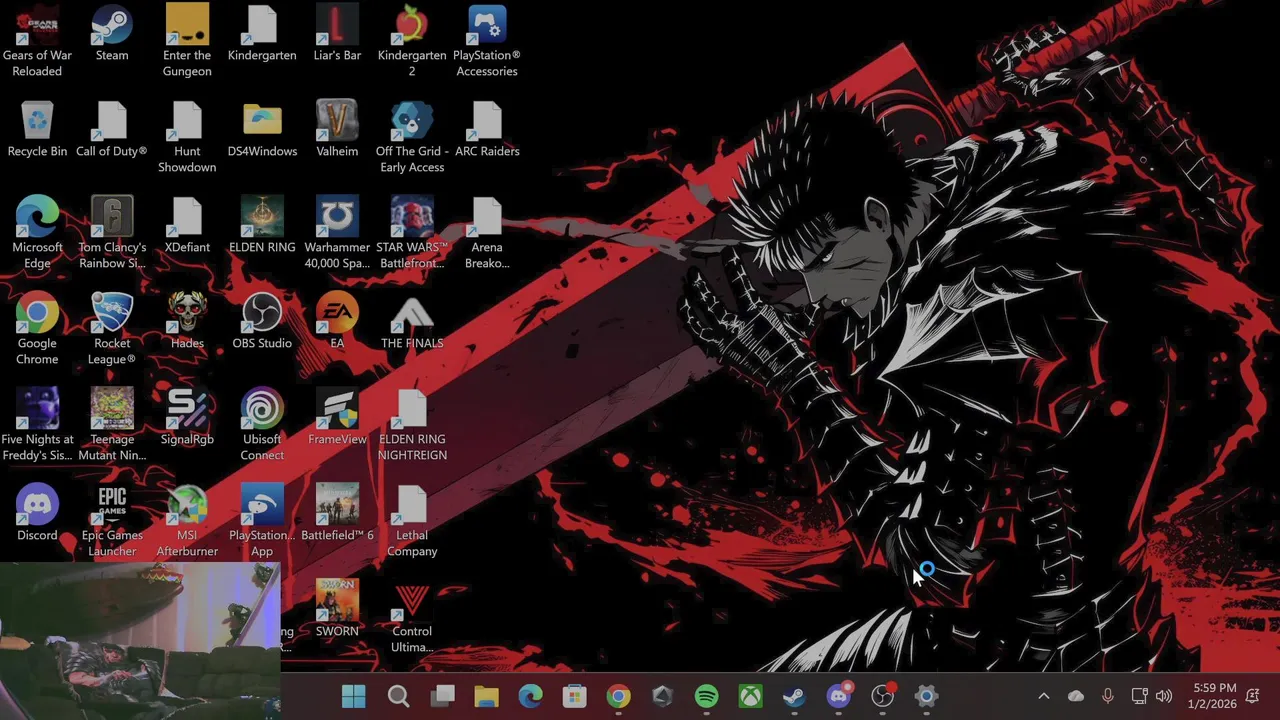Open the Gears of War Reloaded shortcut
The width and height of the screenshot is (1280, 720).
coord(37,42)
